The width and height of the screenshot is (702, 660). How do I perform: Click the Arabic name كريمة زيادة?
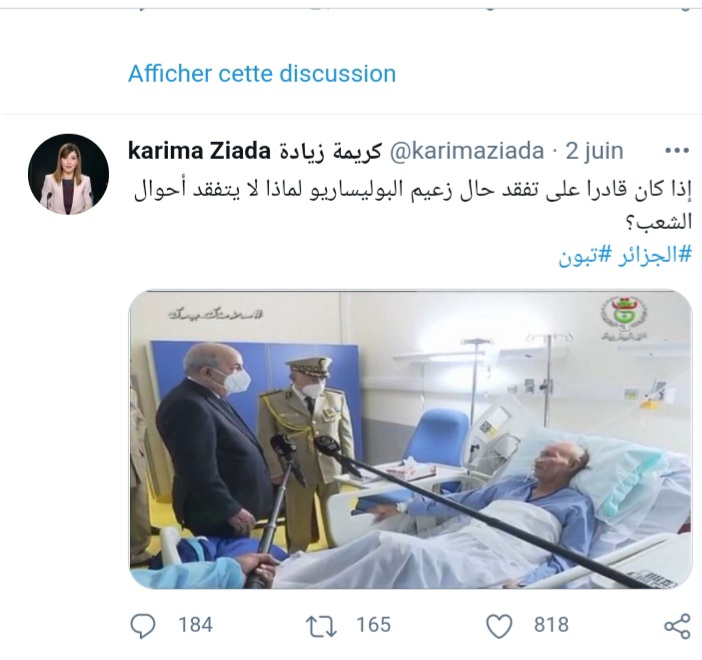330,151
